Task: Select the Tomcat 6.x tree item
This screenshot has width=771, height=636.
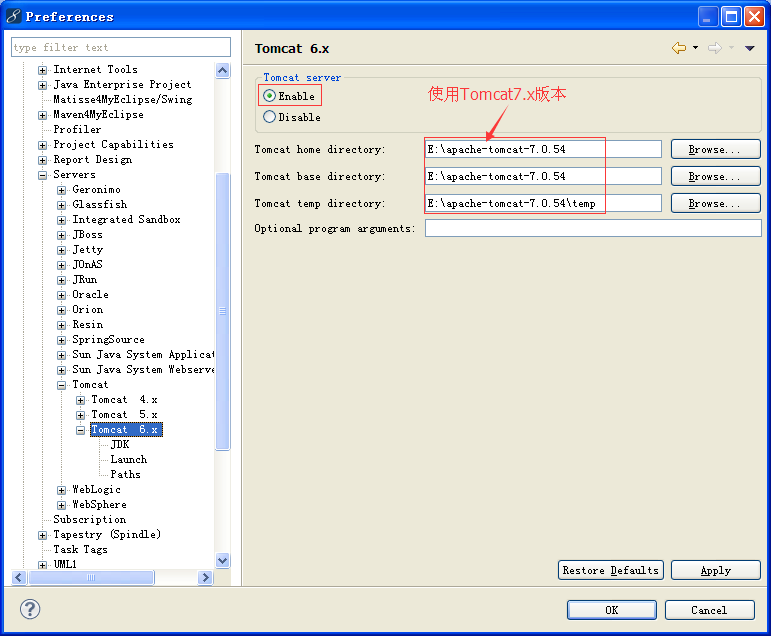Action: point(126,429)
